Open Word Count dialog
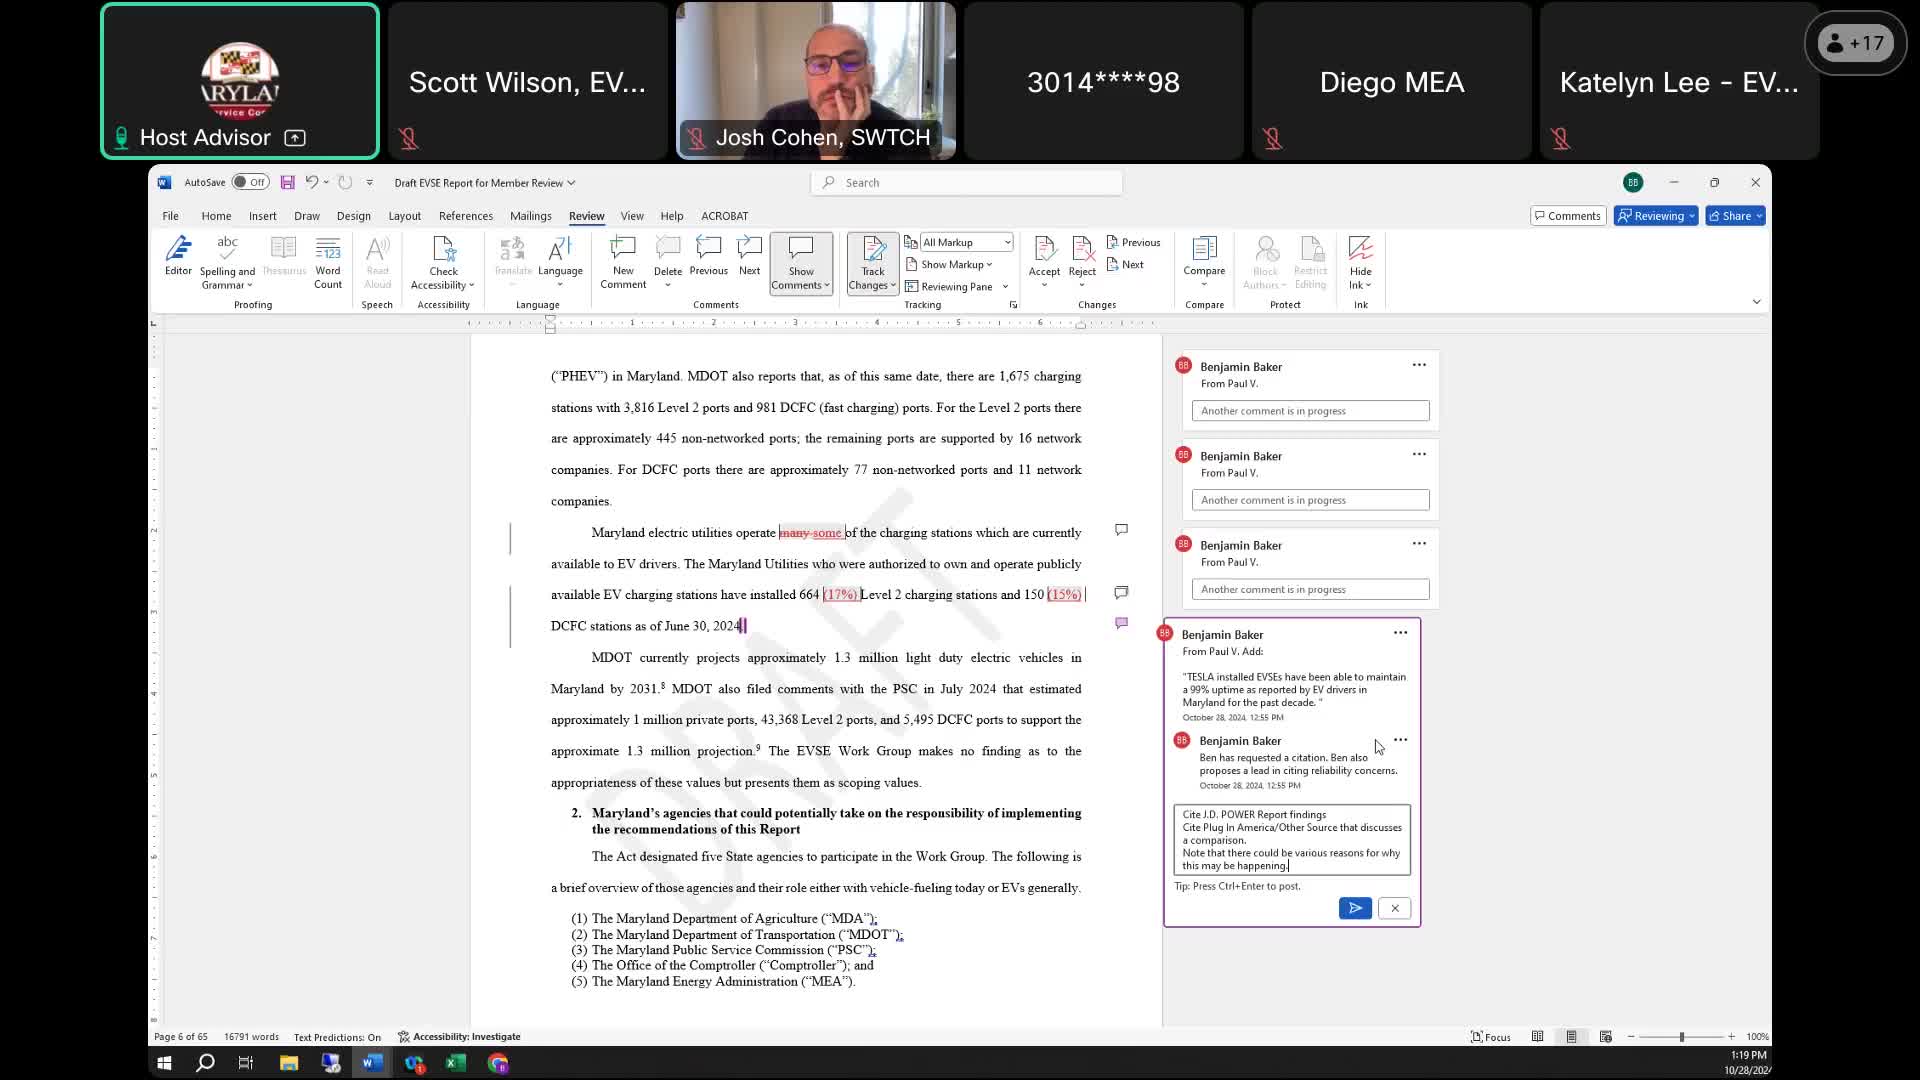1920x1080 pixels. pyautogui.click(x=328, y=263)
